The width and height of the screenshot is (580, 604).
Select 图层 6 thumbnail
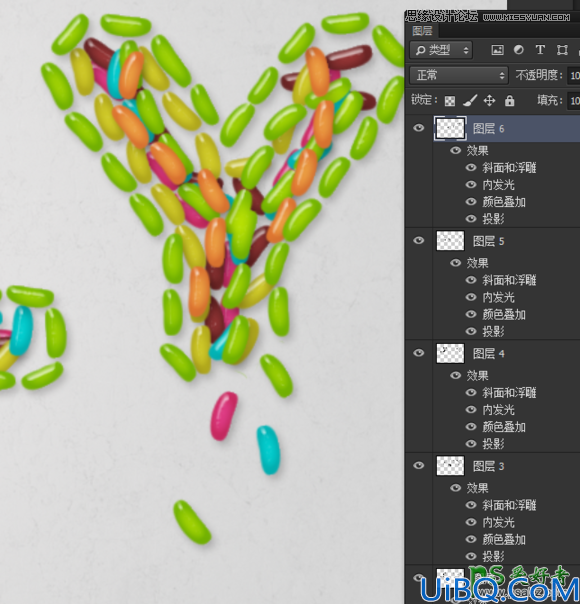pos(450,128)
